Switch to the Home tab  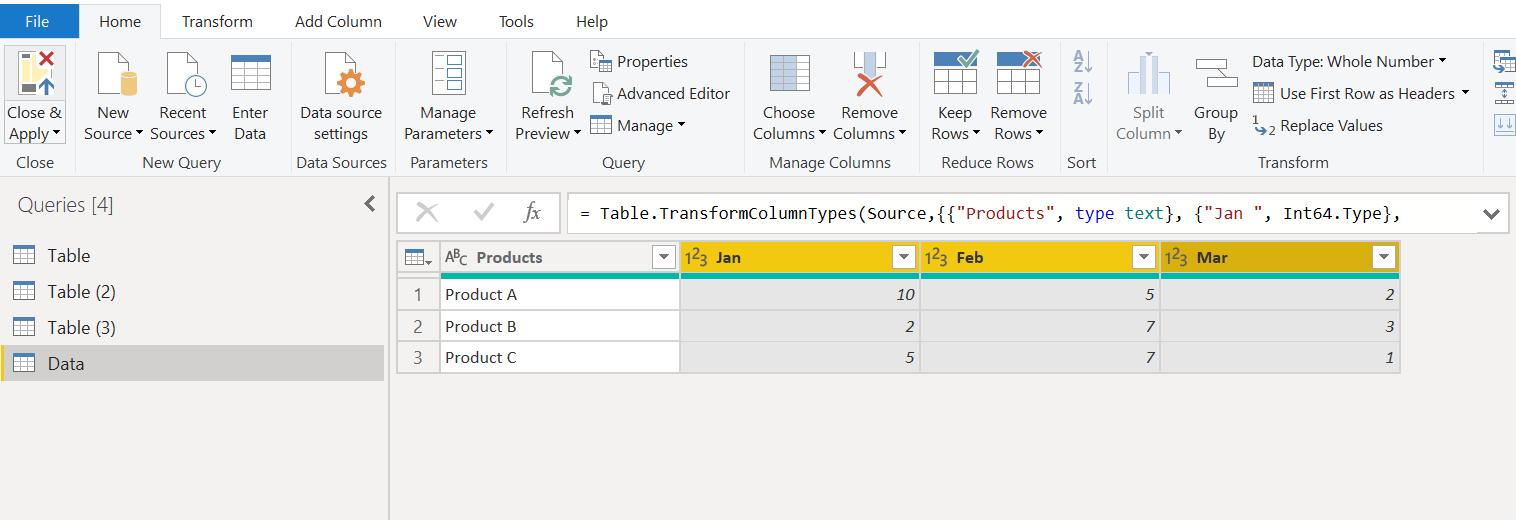click(120, 21)
